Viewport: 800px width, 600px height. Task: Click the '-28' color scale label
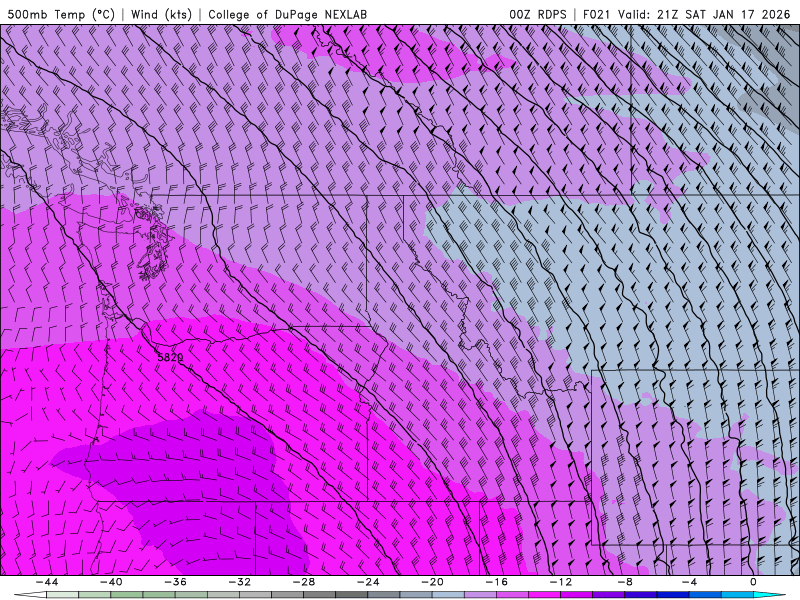tap(304, 582)
